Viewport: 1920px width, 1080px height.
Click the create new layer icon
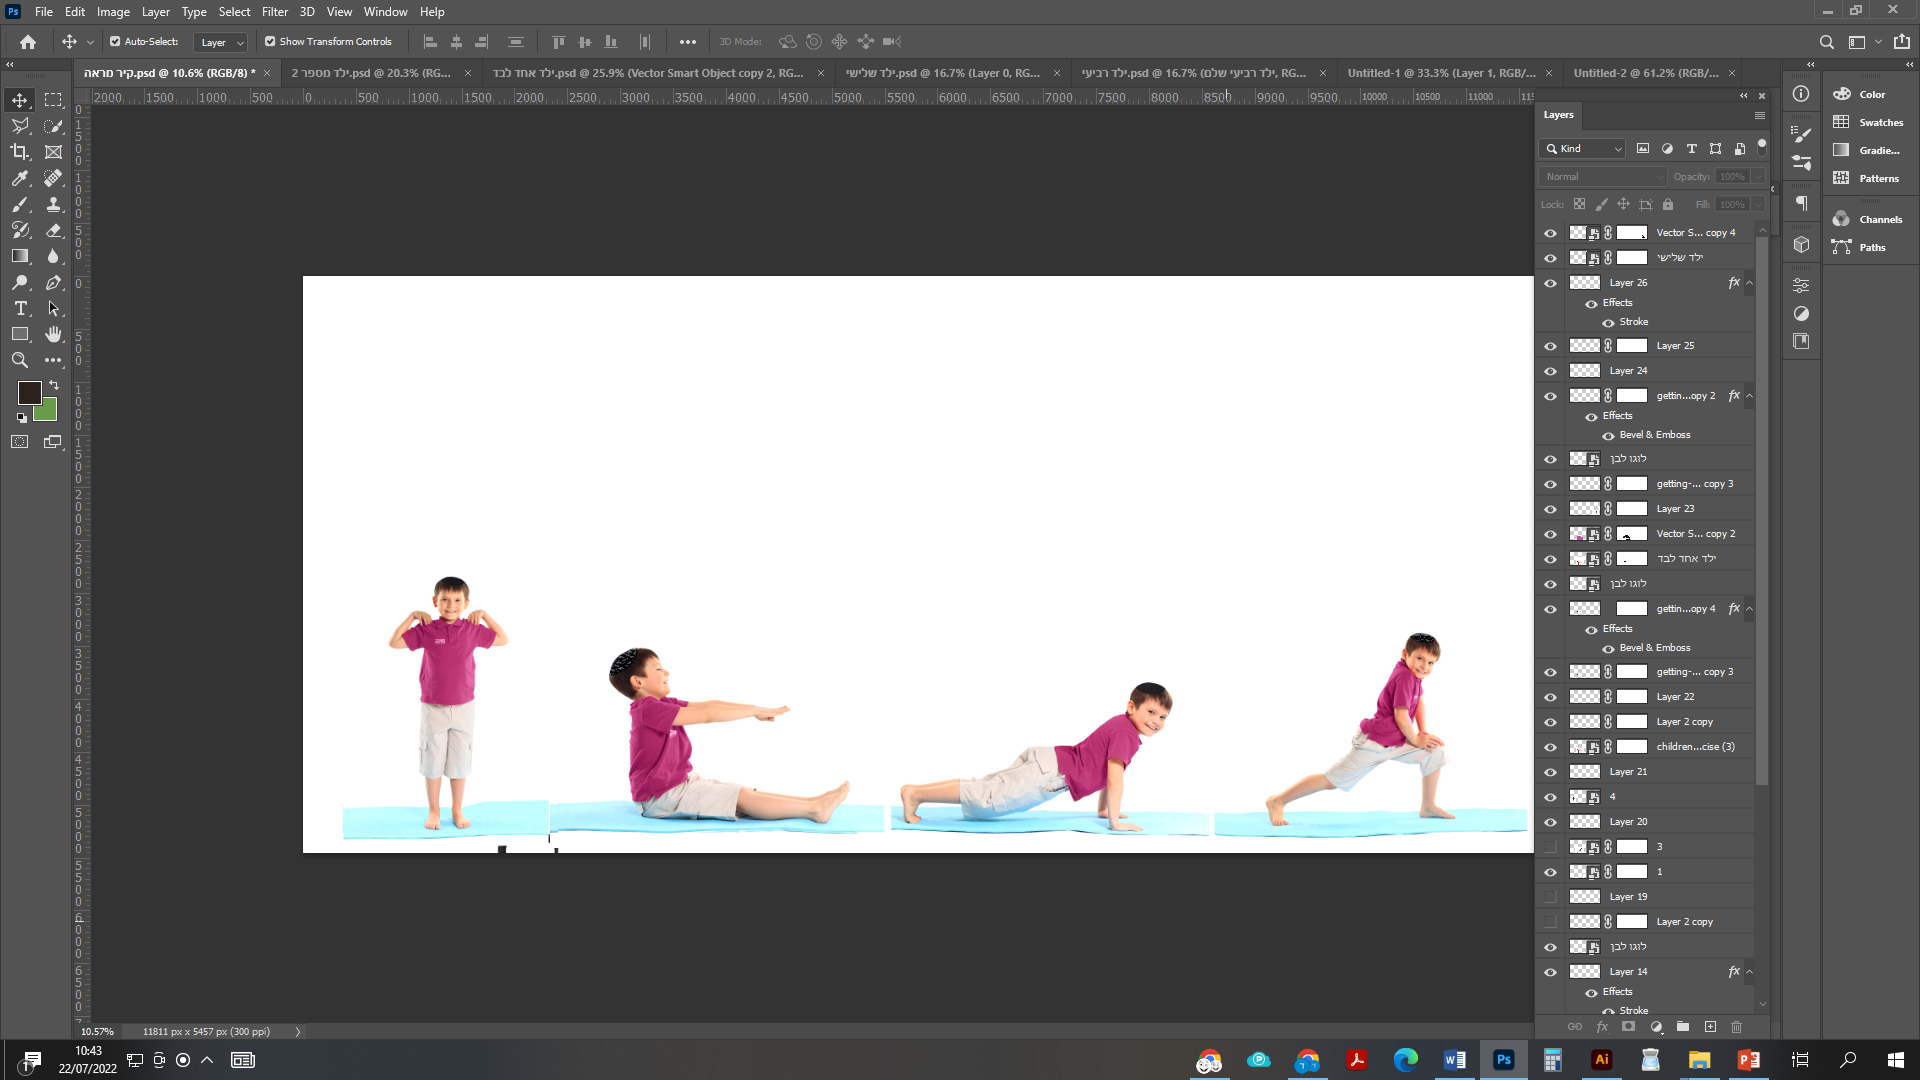[x=1710, y=1027]
